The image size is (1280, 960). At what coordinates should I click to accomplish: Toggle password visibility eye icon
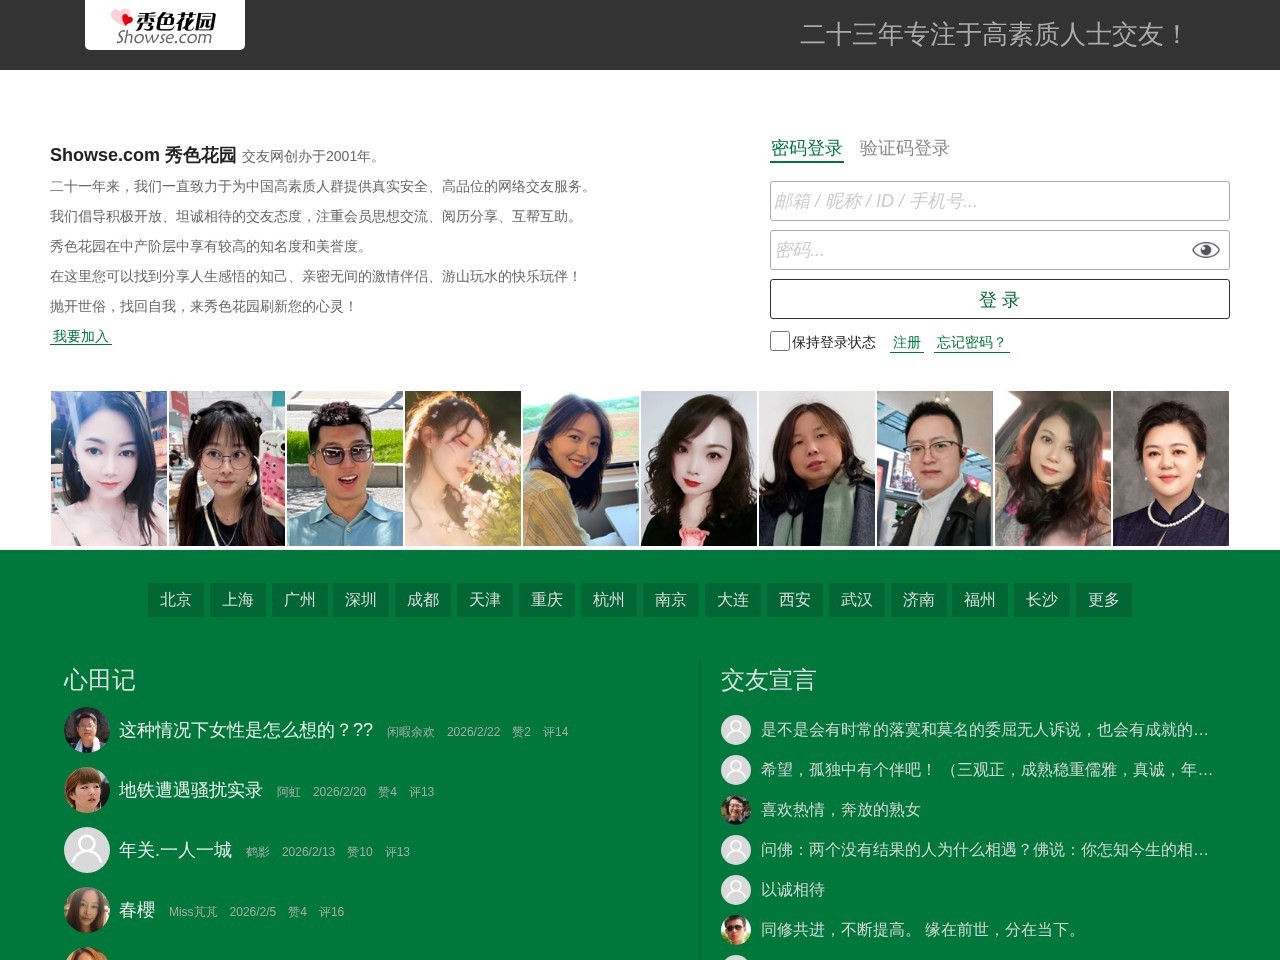point(1205,250)
